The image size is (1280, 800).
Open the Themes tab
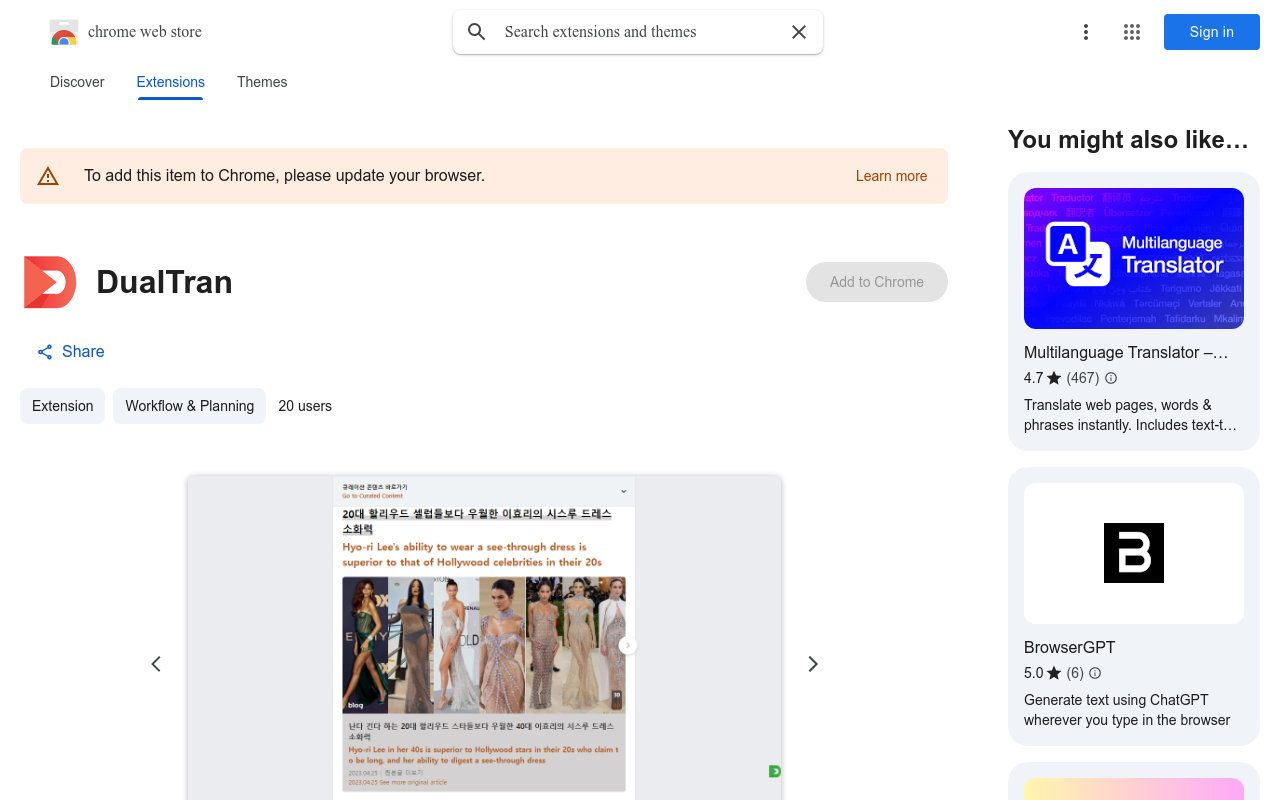tap(262, 82)
